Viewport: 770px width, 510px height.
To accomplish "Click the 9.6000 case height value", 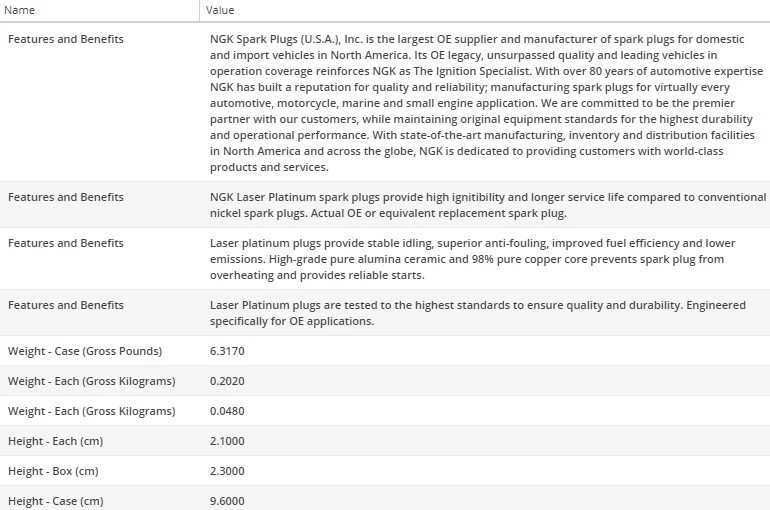I will [227, 500].
